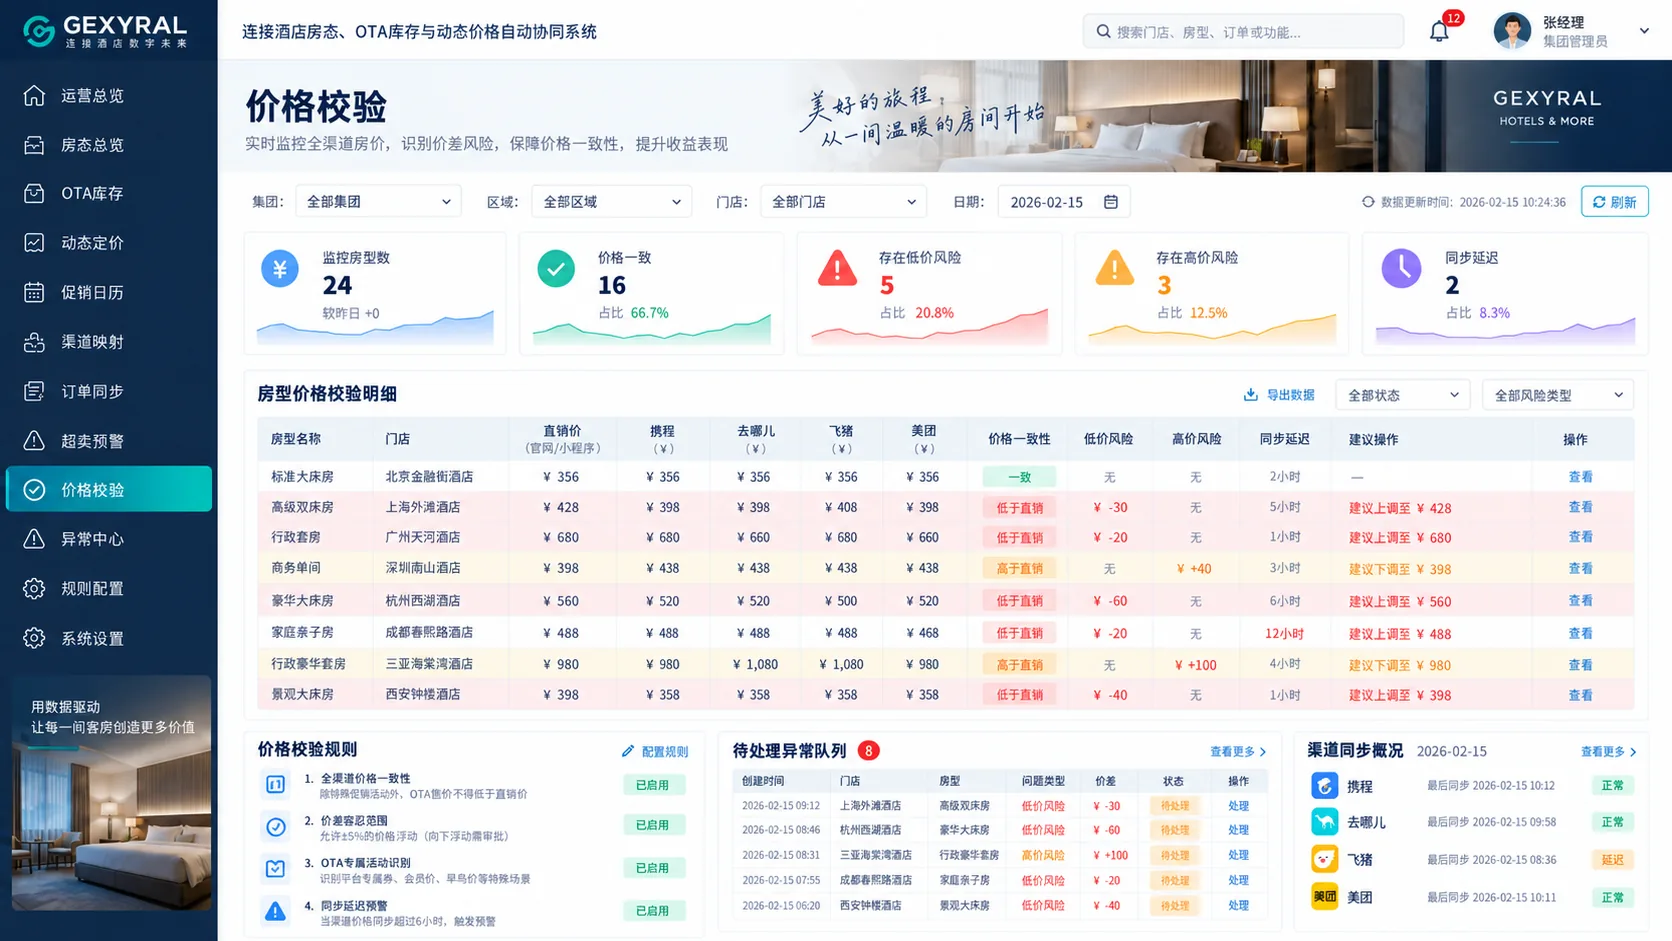
Task: Click the date field 2026-02-15
Action: click(x=1064, y=202)
